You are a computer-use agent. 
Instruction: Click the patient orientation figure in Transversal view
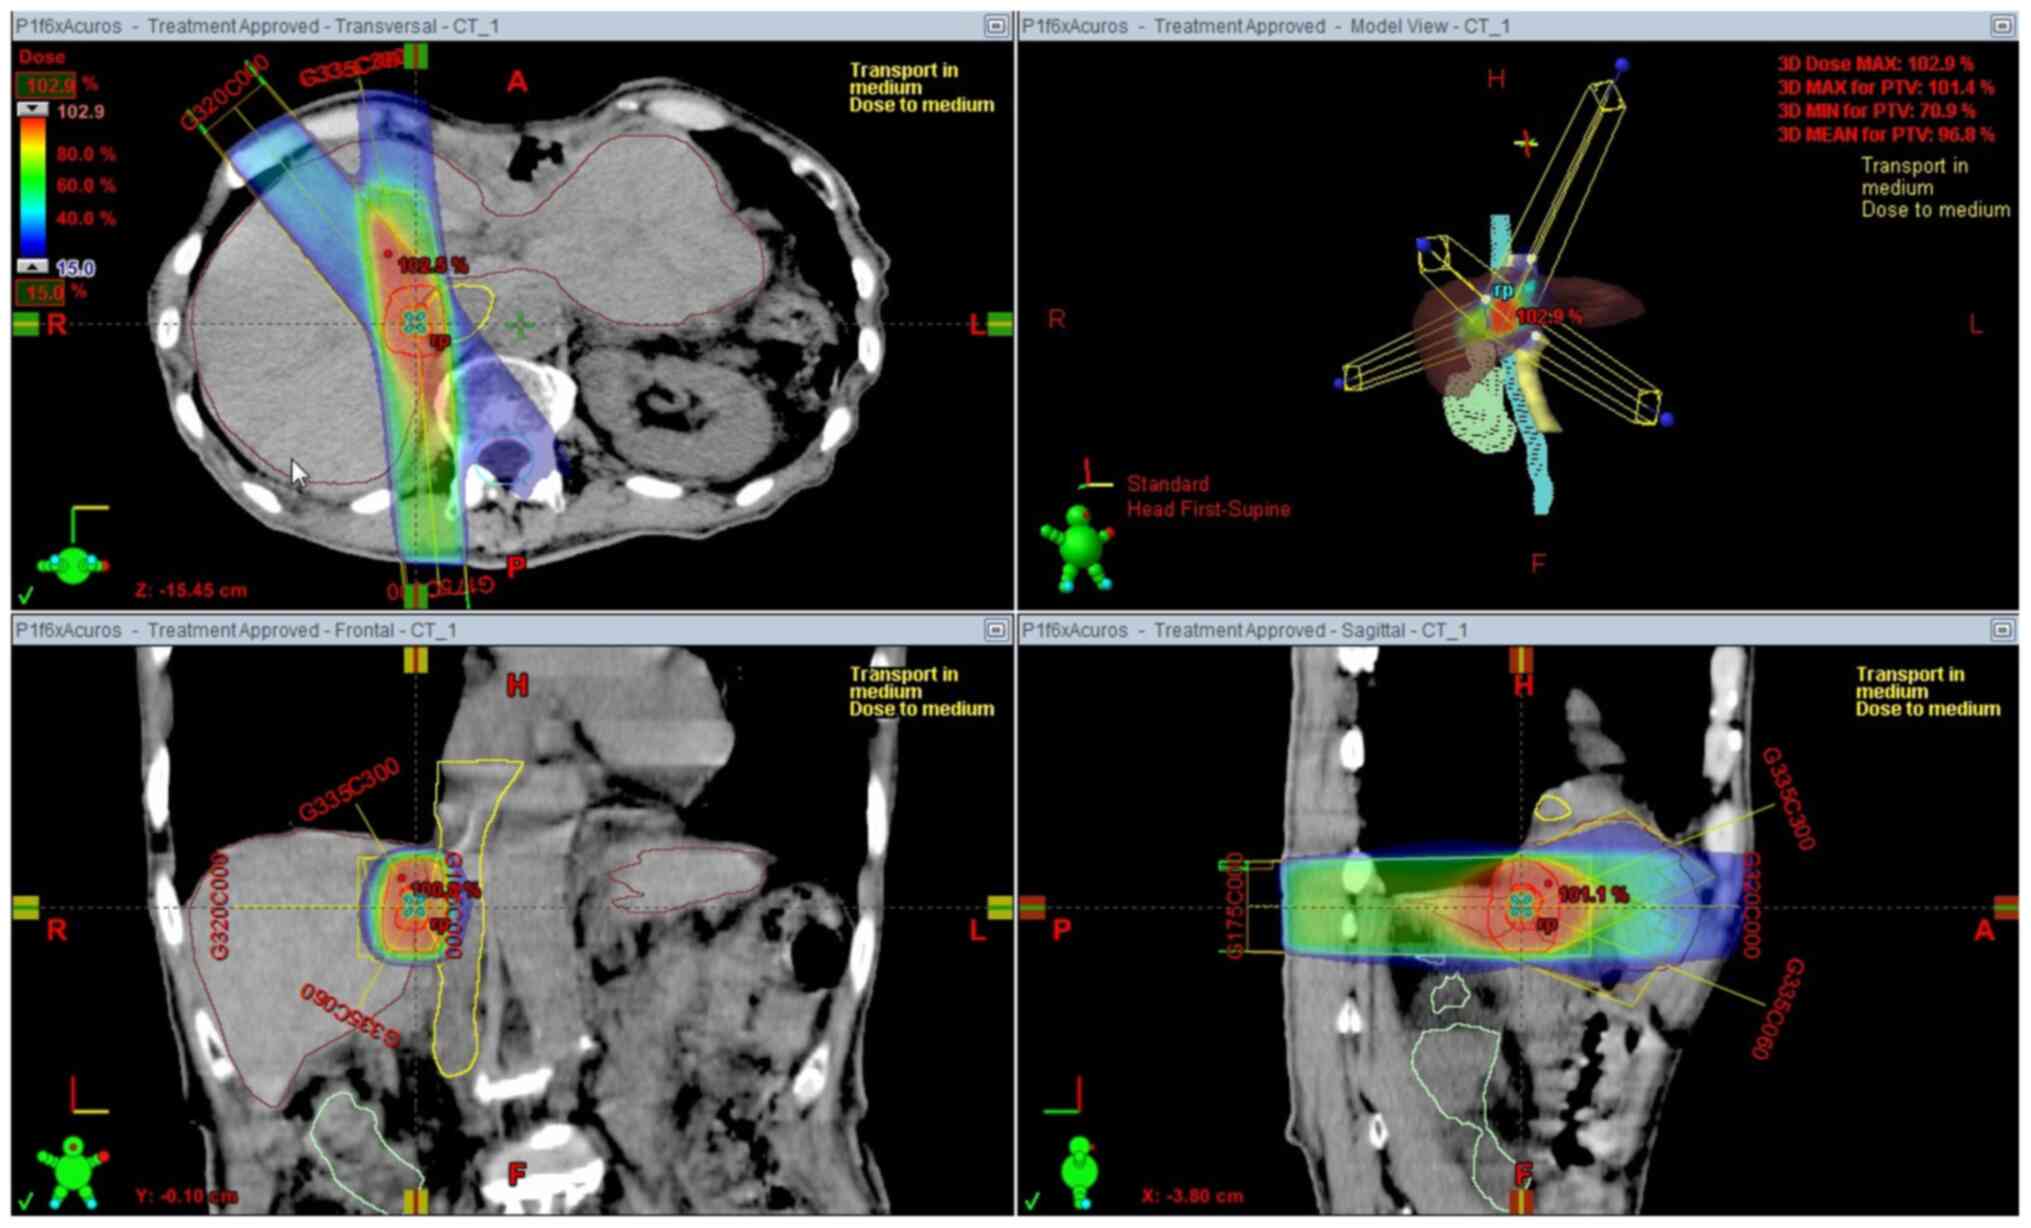[72, 565]
